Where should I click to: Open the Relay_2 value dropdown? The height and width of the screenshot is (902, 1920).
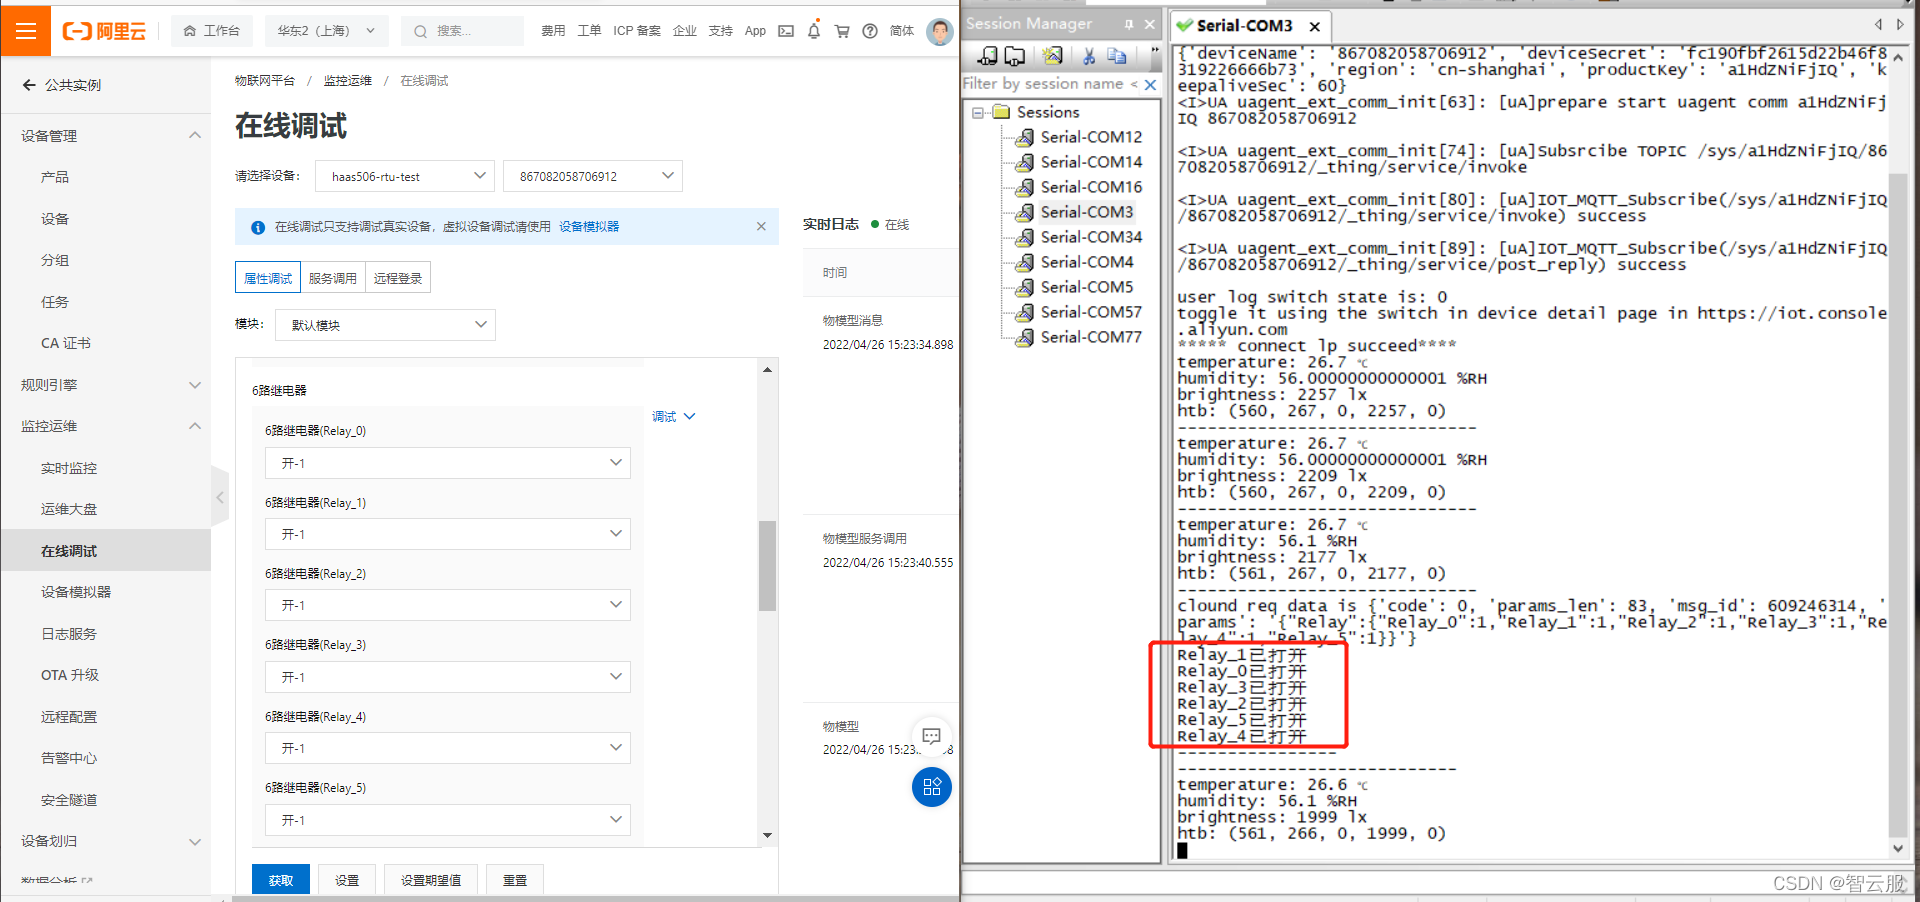pos(447,605)
